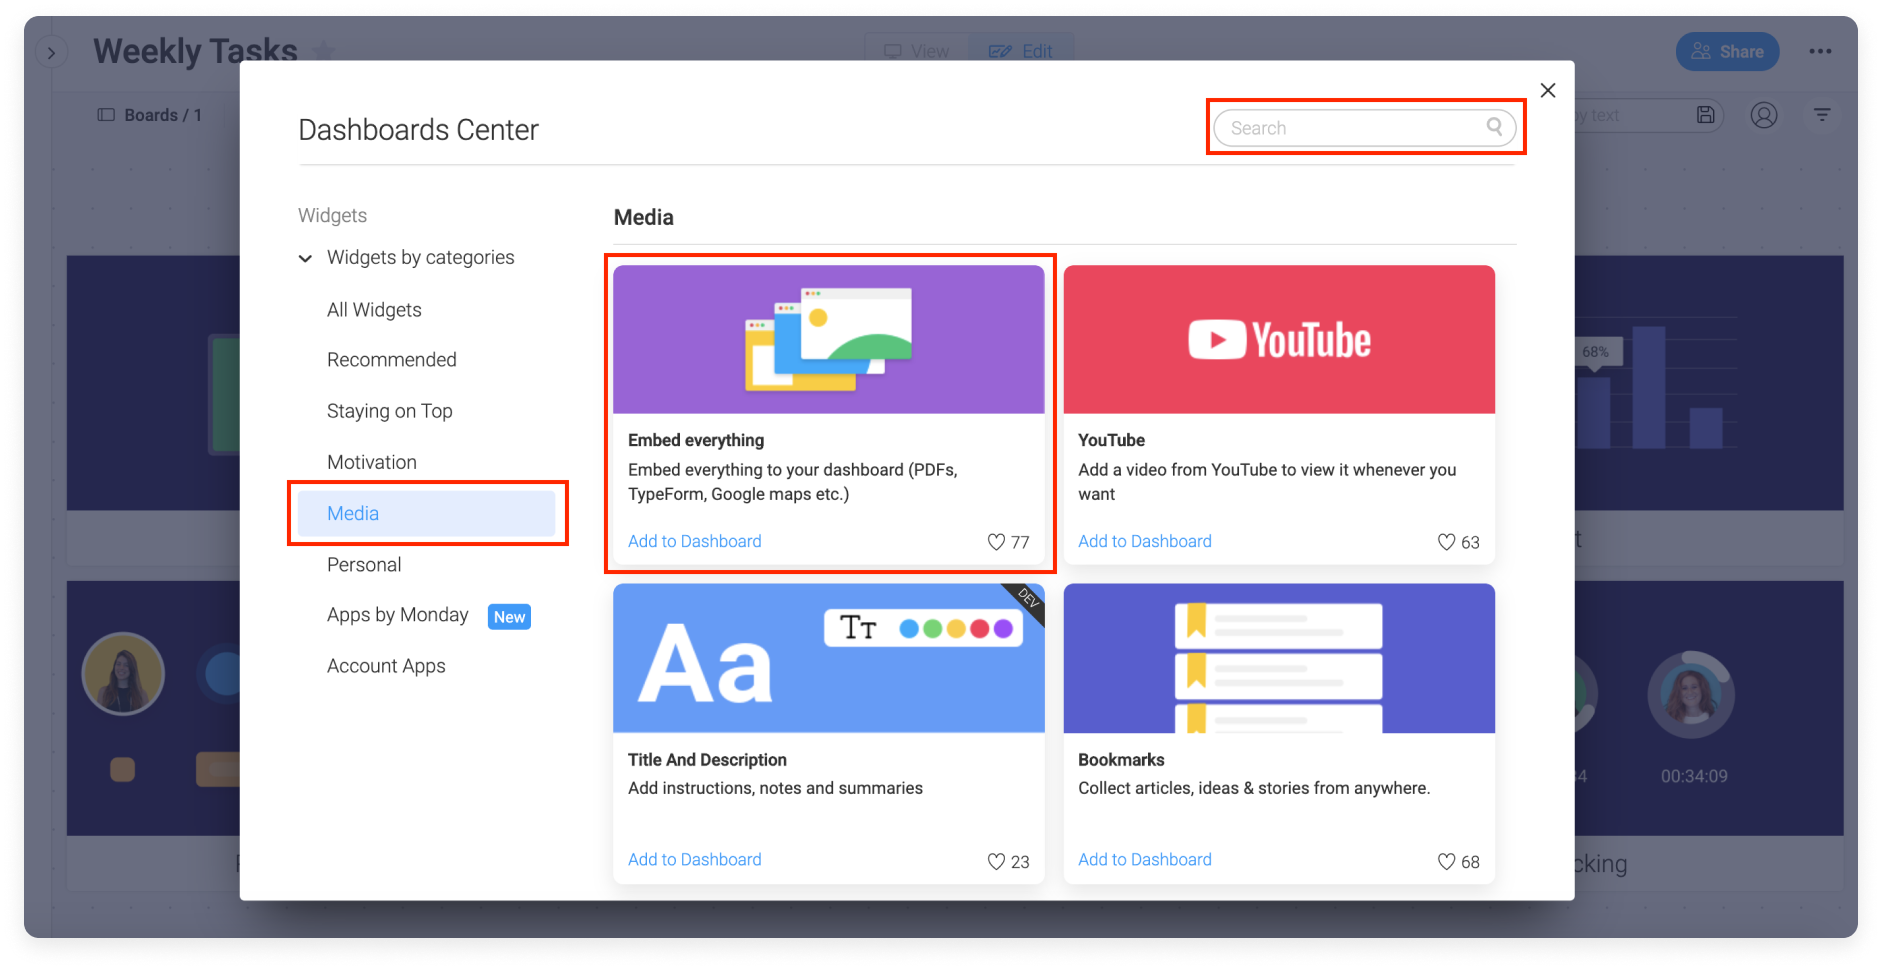Screen dimensions: 1882x970
Task: Click the Share button in header
Action: pyautogui.click(x=1727, y=52)
